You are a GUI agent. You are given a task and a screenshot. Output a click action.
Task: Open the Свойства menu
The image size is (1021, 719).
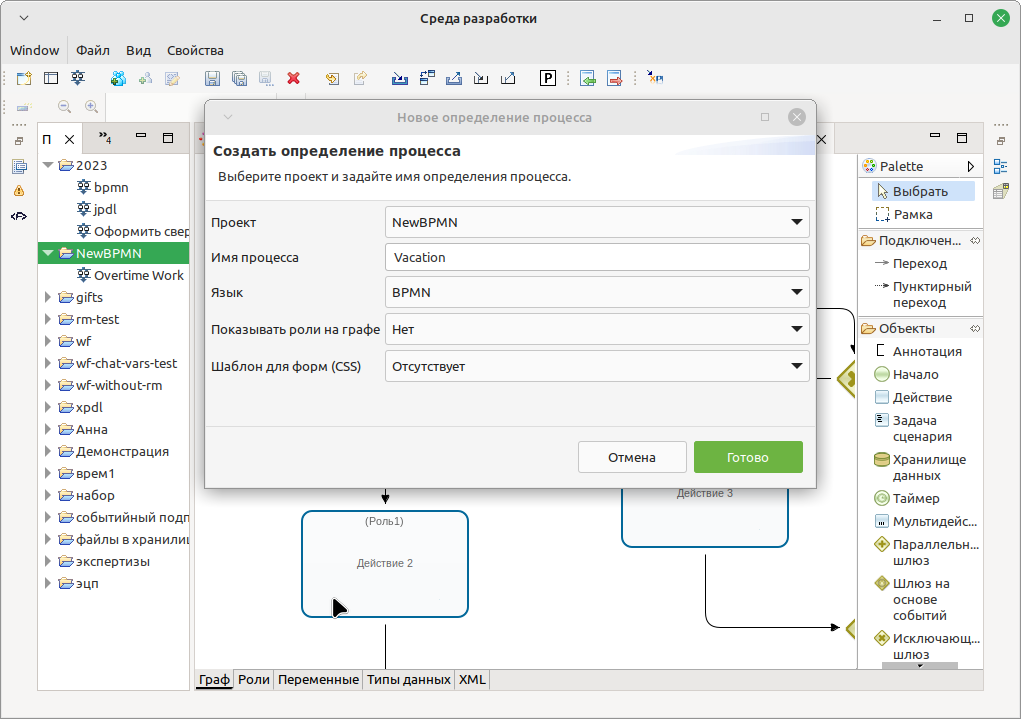click(x=195, y=50)
